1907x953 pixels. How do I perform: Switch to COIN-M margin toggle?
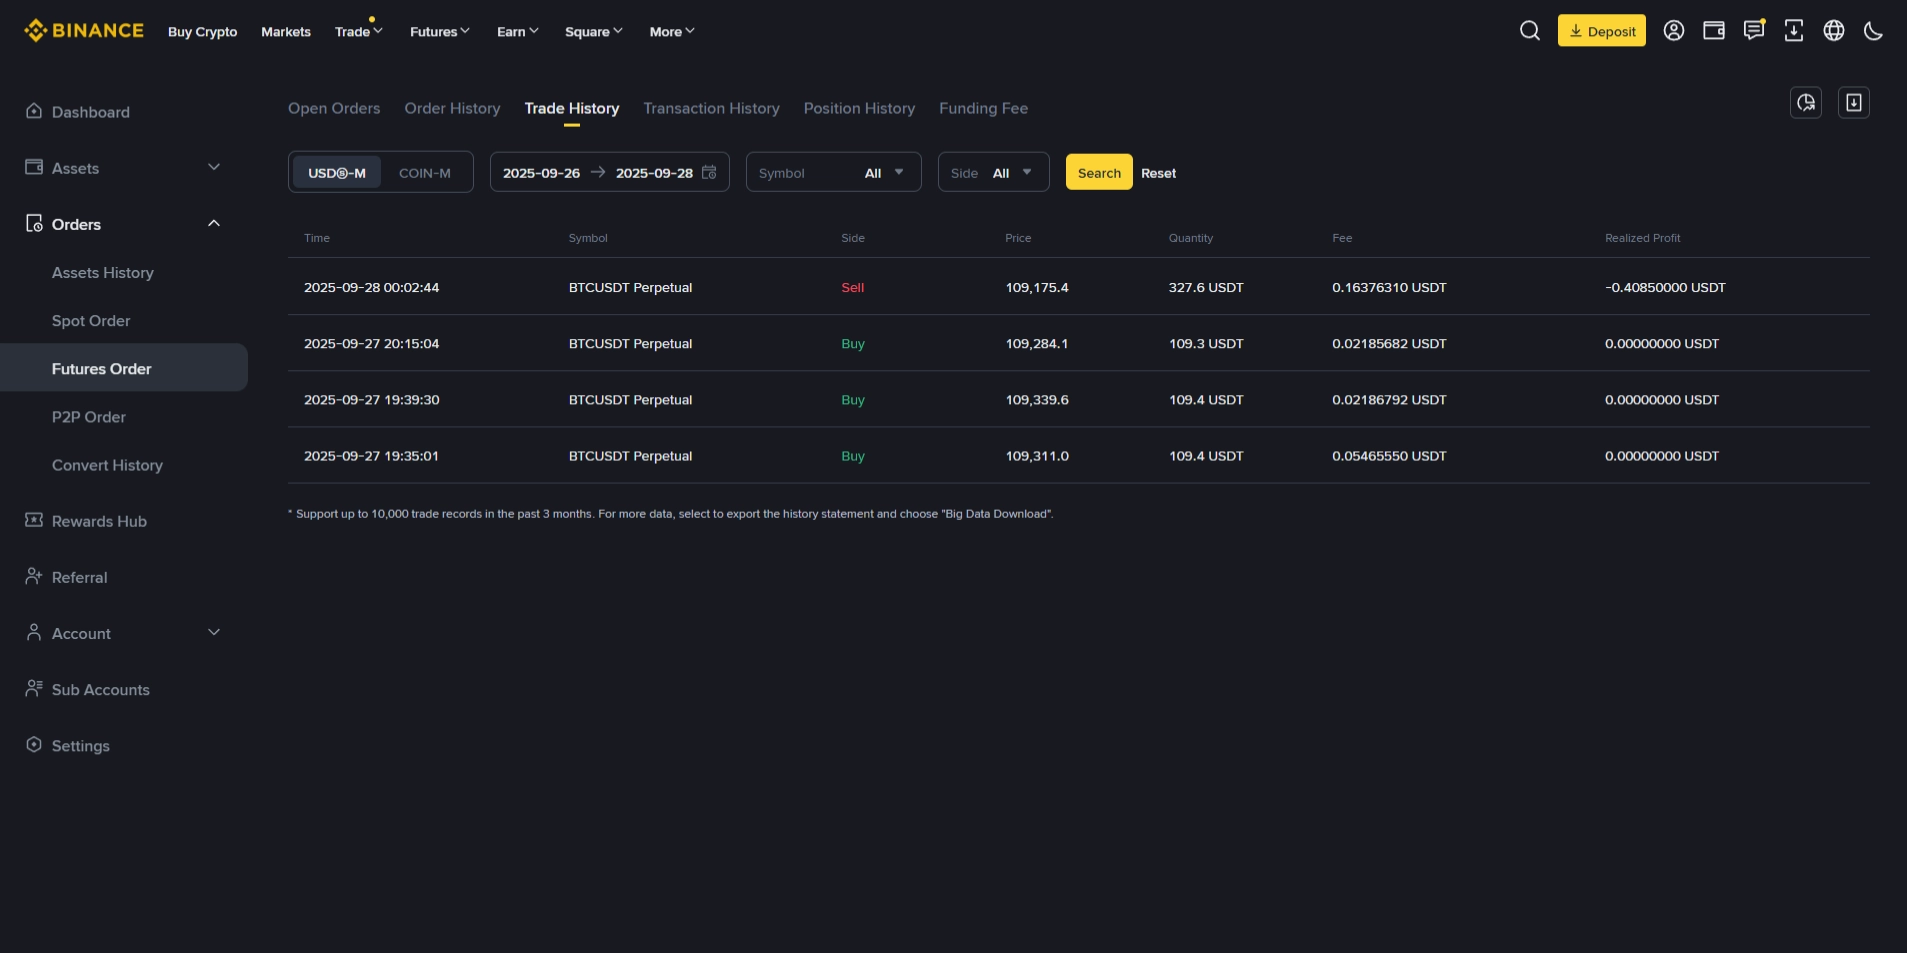425,173
